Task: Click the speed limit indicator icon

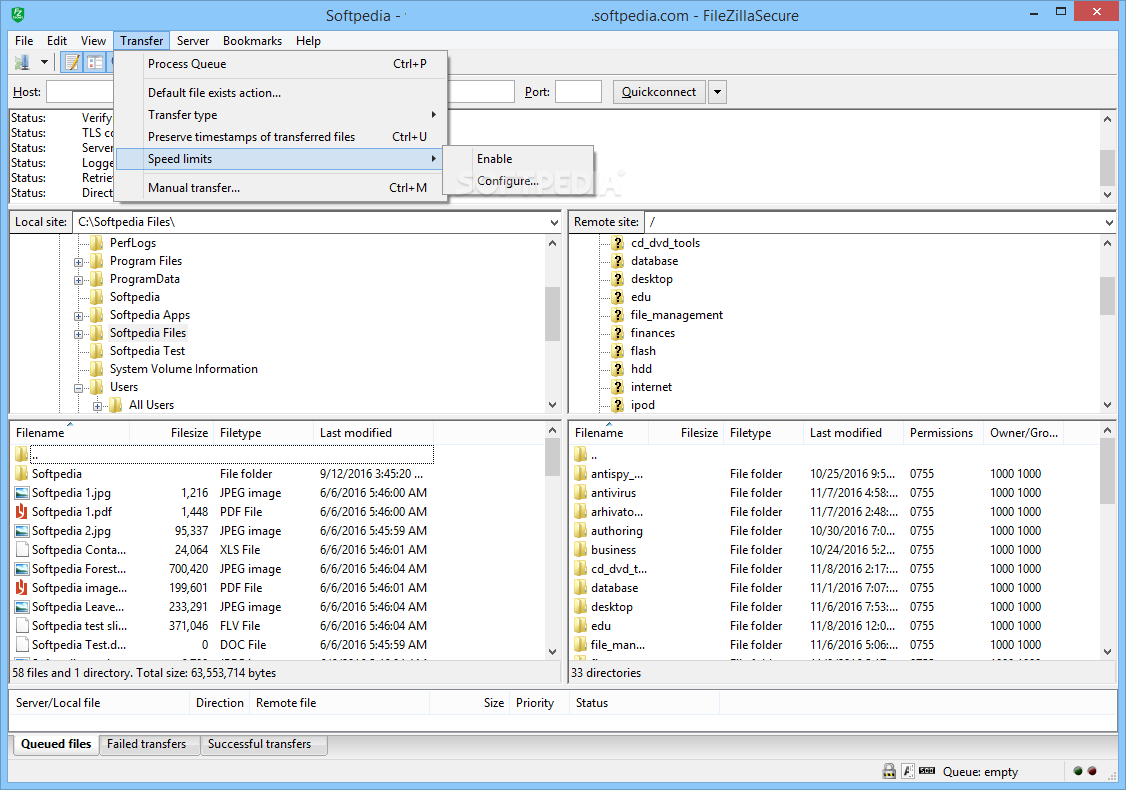Action: 927,771
